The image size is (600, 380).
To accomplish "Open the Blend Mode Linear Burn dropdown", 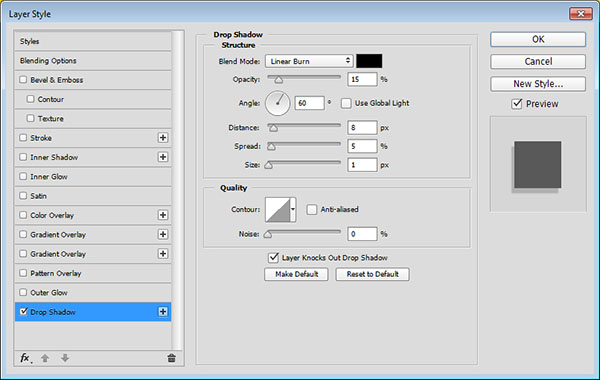I will 309,61.
